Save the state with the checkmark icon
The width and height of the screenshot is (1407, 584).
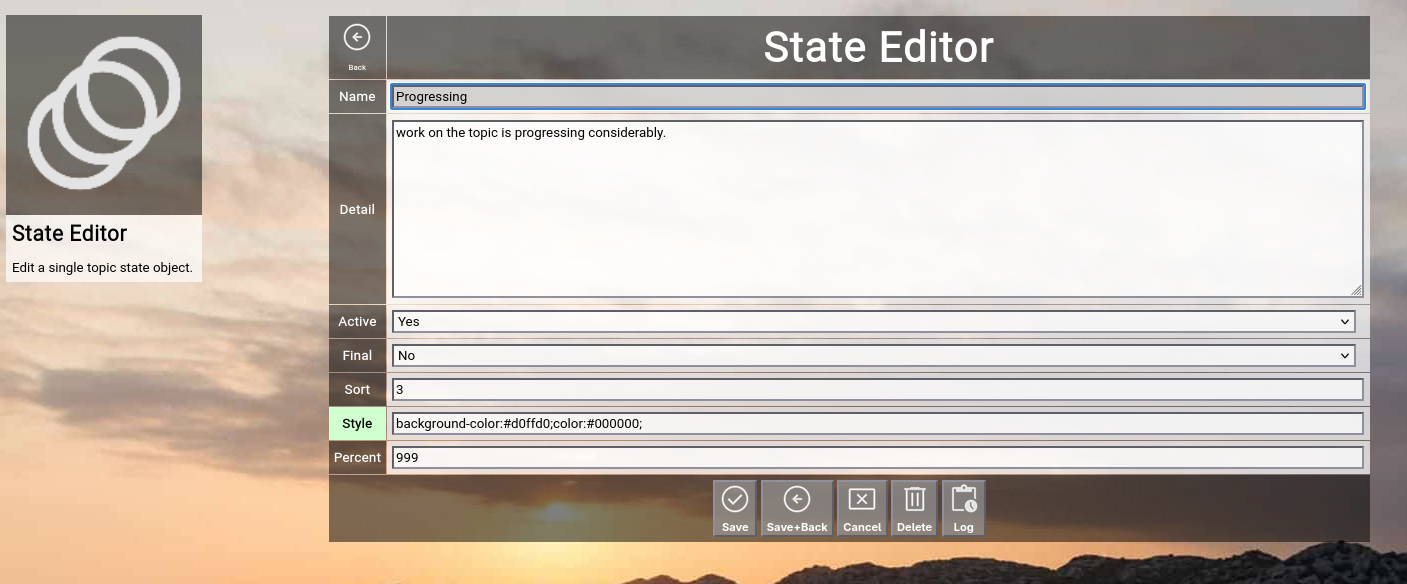pos(735,499)
